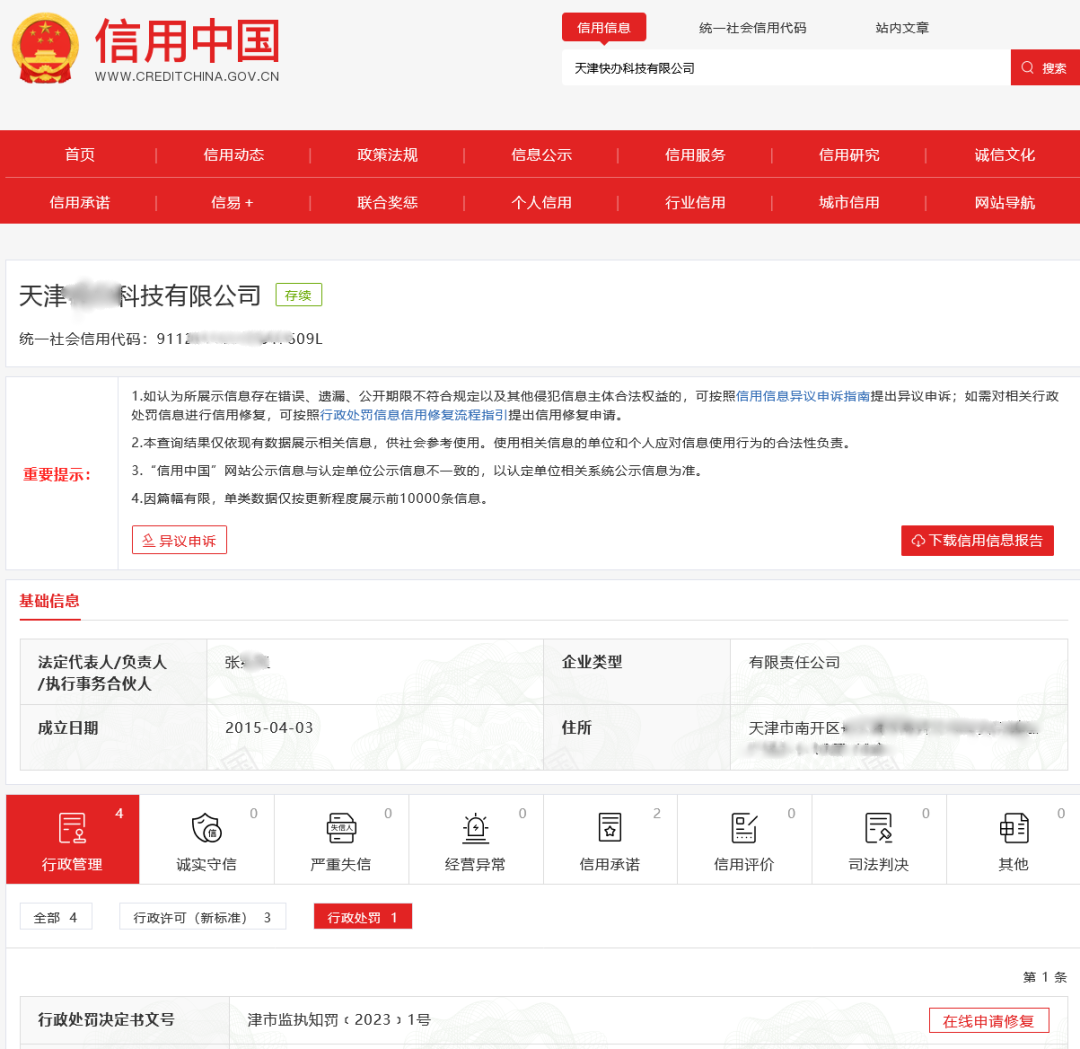Select the 基础信息 tab heading
1080x1049 pixels.
pos(50,601)
